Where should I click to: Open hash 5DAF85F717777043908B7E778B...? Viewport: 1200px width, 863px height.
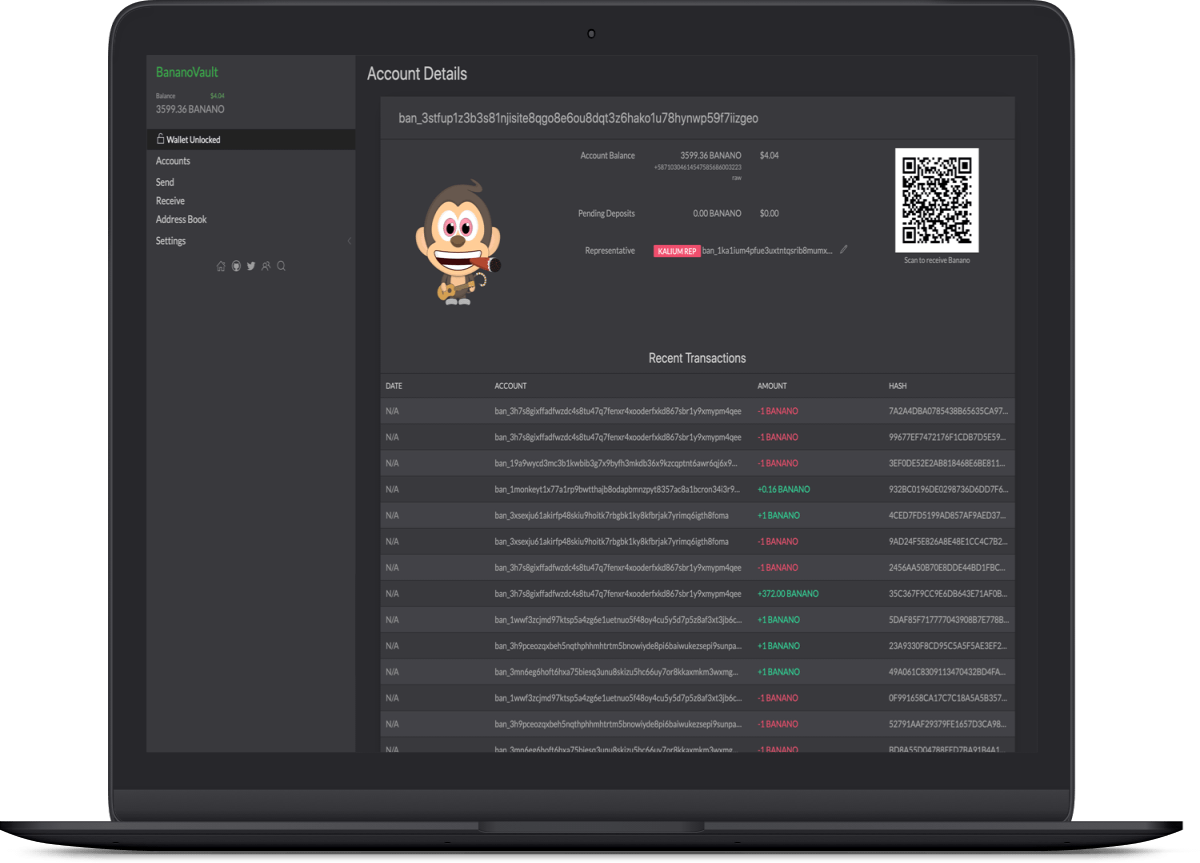pyautogui.click(x=948, y=619)
